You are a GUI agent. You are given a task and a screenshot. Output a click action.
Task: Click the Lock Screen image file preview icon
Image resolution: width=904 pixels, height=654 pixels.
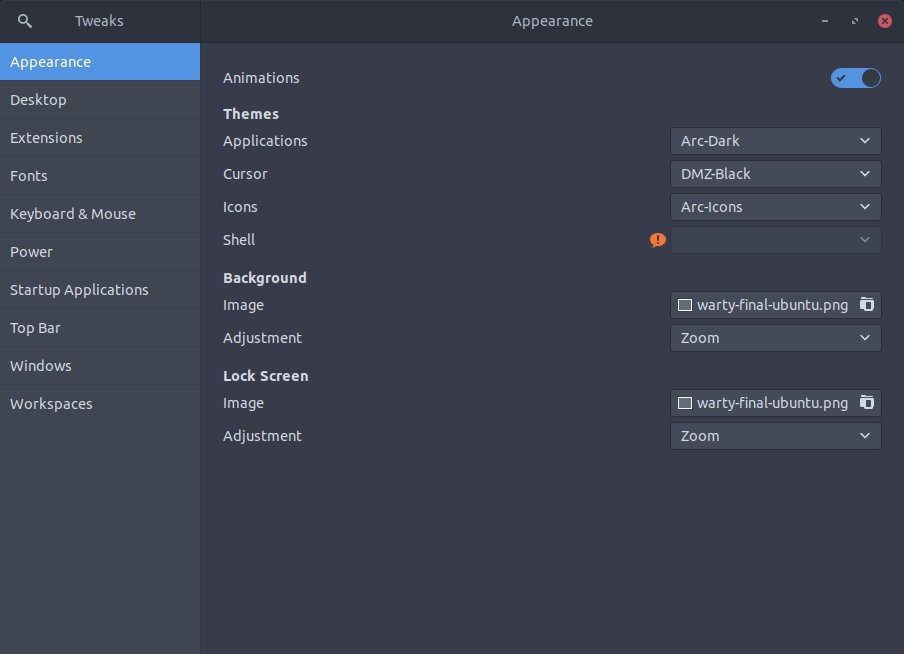pyautogui.click(x=684, y=403)
